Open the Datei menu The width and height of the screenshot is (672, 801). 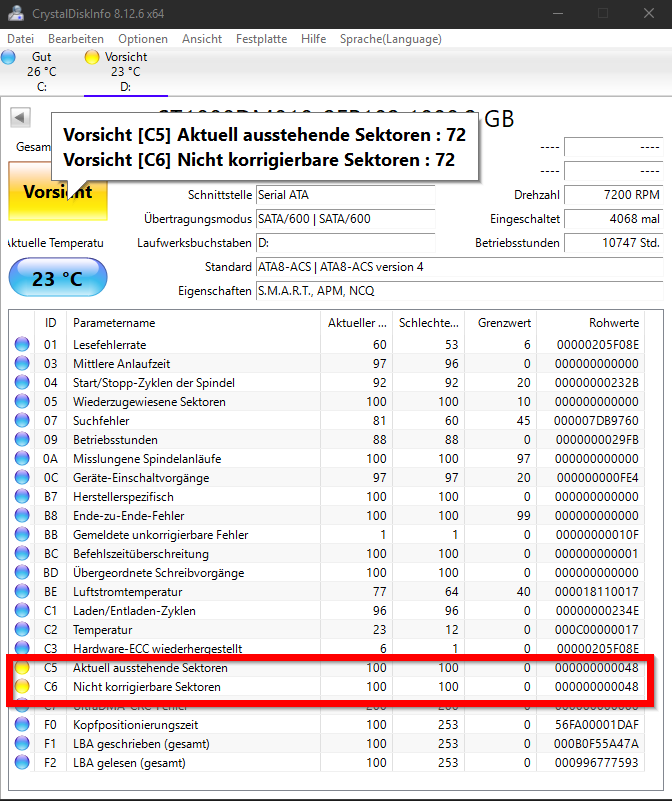20,39
